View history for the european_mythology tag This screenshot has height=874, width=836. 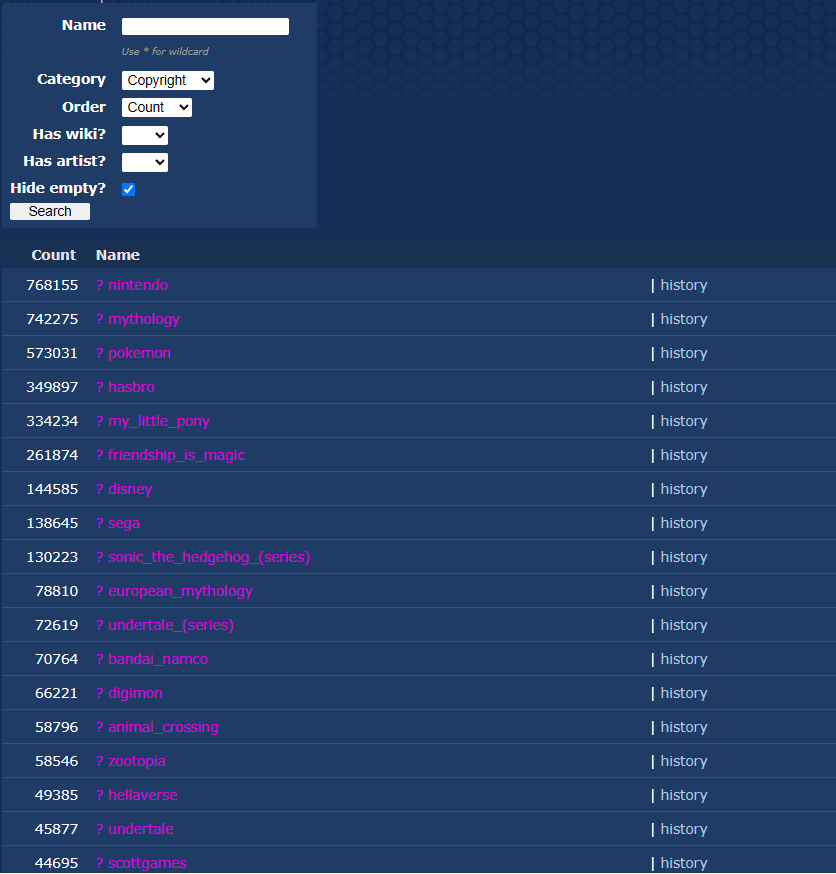(x=684, y=591)
